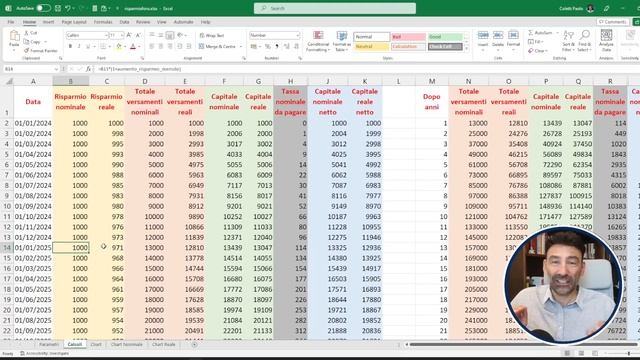Open the font name dropdown
The width and height of the screenshot is (640, 360).
point(106,36)
